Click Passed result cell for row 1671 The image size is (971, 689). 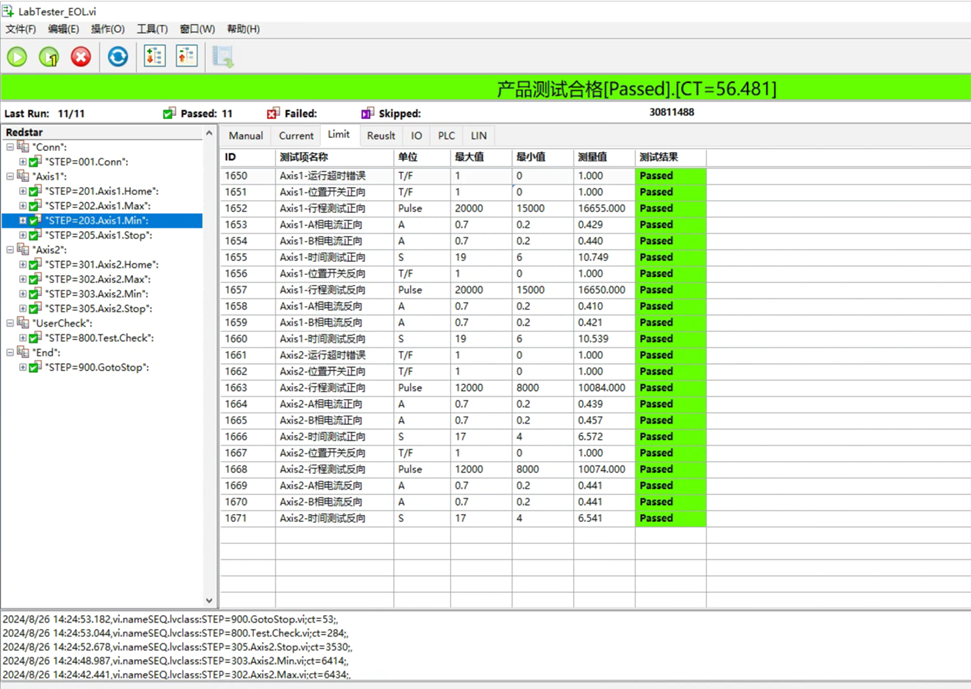671,518
